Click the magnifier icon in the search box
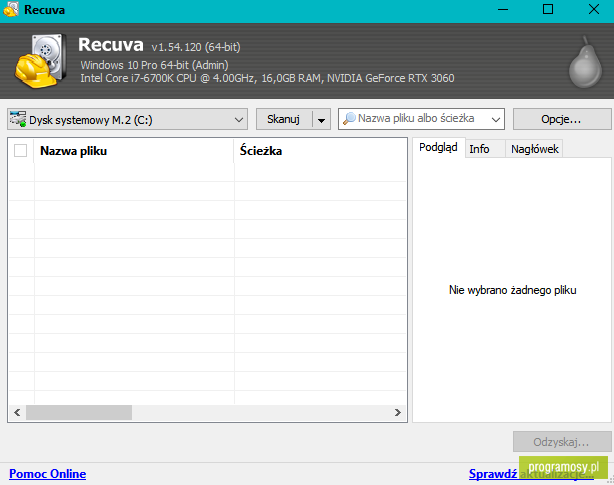 349,118
